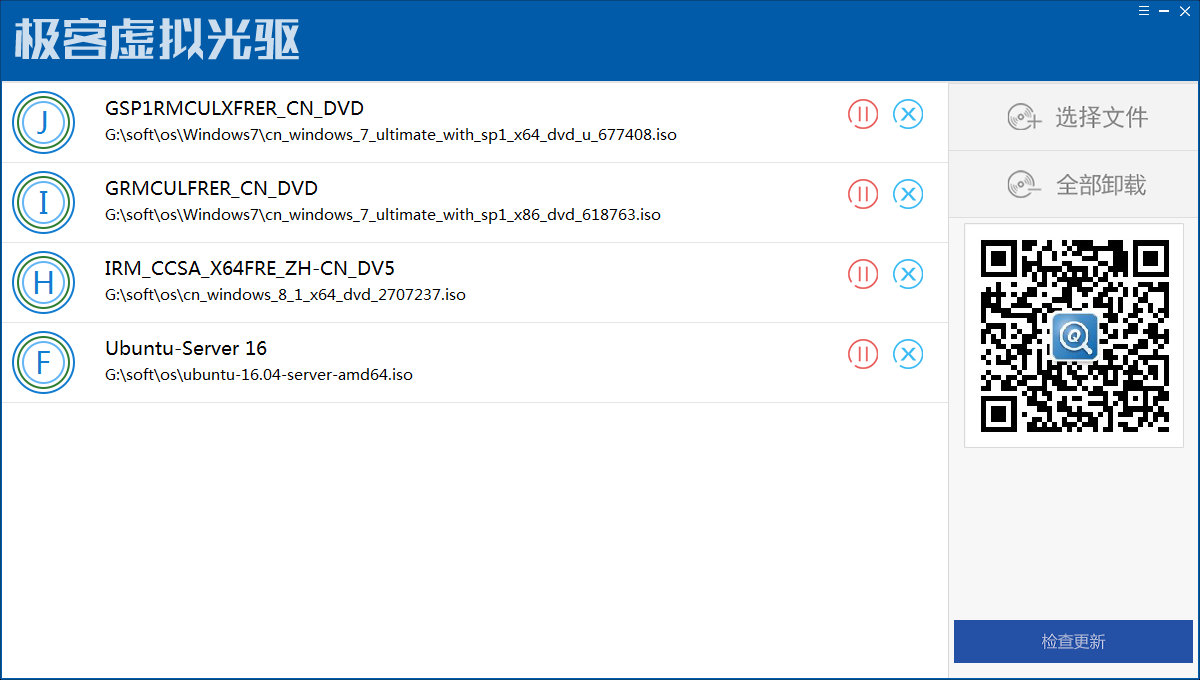Unmount the GSP1RMCULXFRER_CN_DVD image
This screenshot has width=1200, height=680.
pyautogui.click(x=908, y=114)
